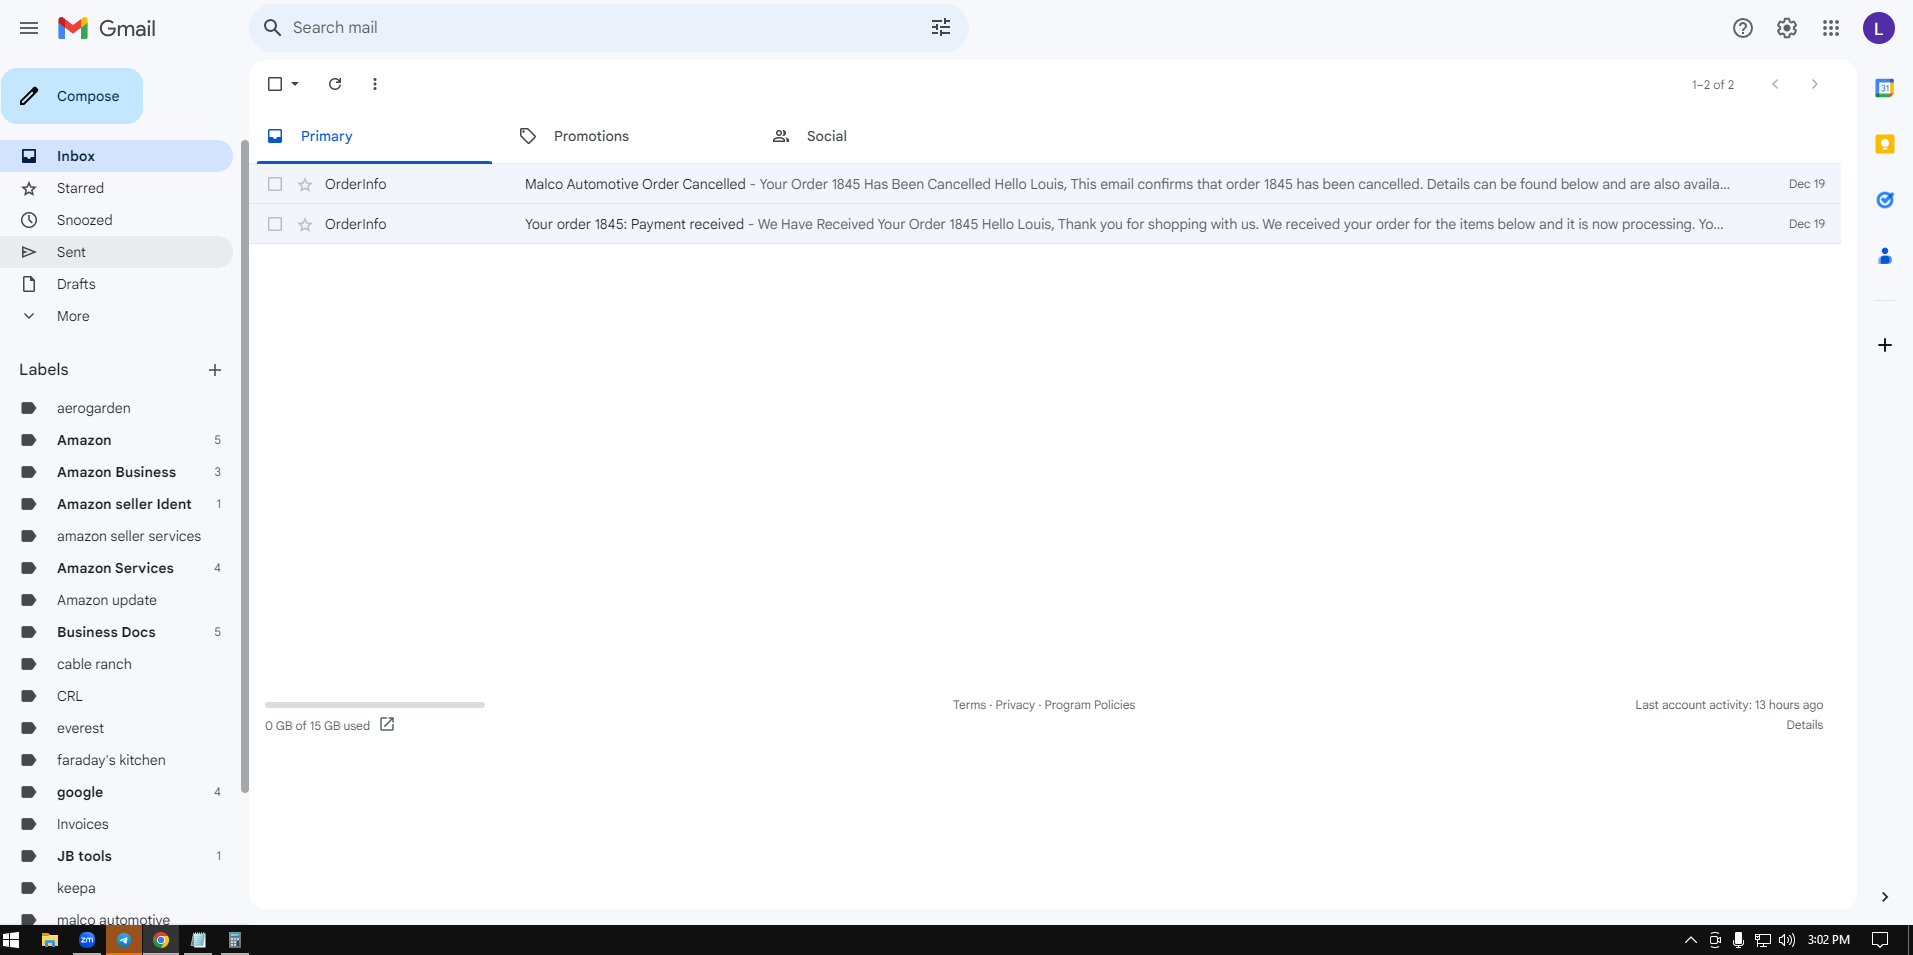Switch to the Primary tab
The height and width of the screenshot is (955, 1913).
click(374, 136)
